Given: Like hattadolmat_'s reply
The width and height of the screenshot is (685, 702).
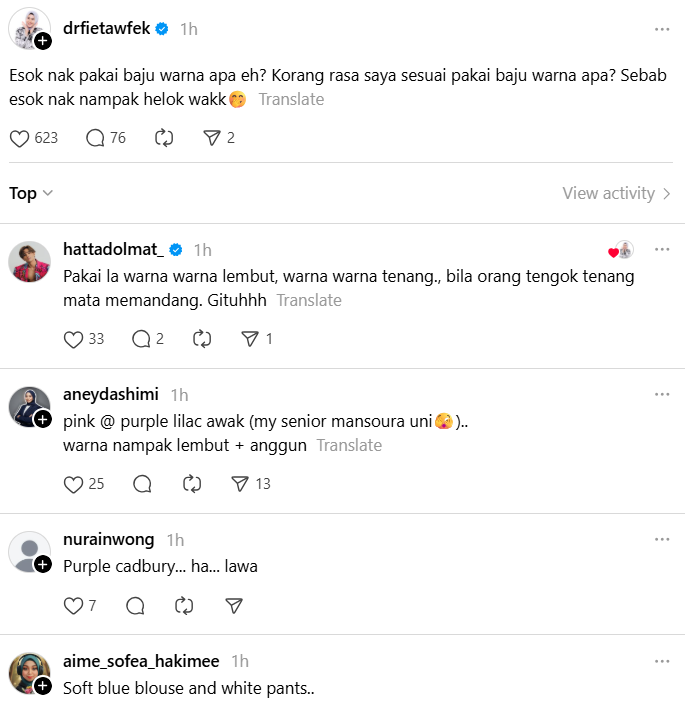Looking at the screenshot, I should coord(73,339).
